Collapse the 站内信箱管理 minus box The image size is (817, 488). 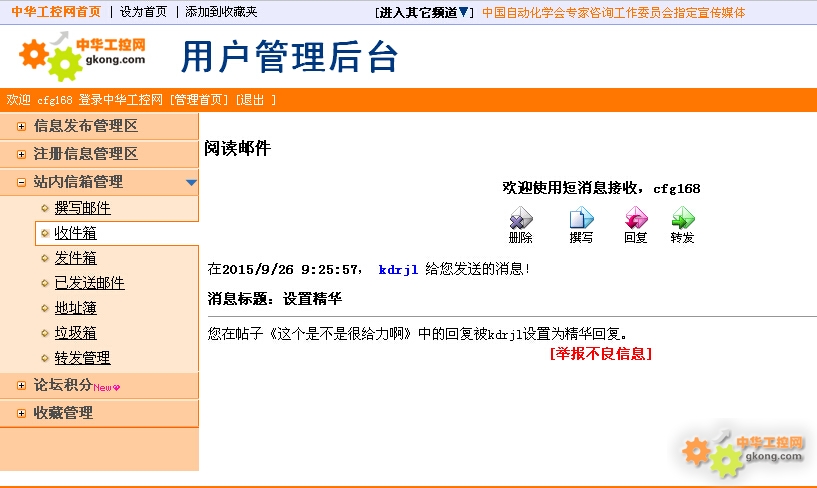21,182
